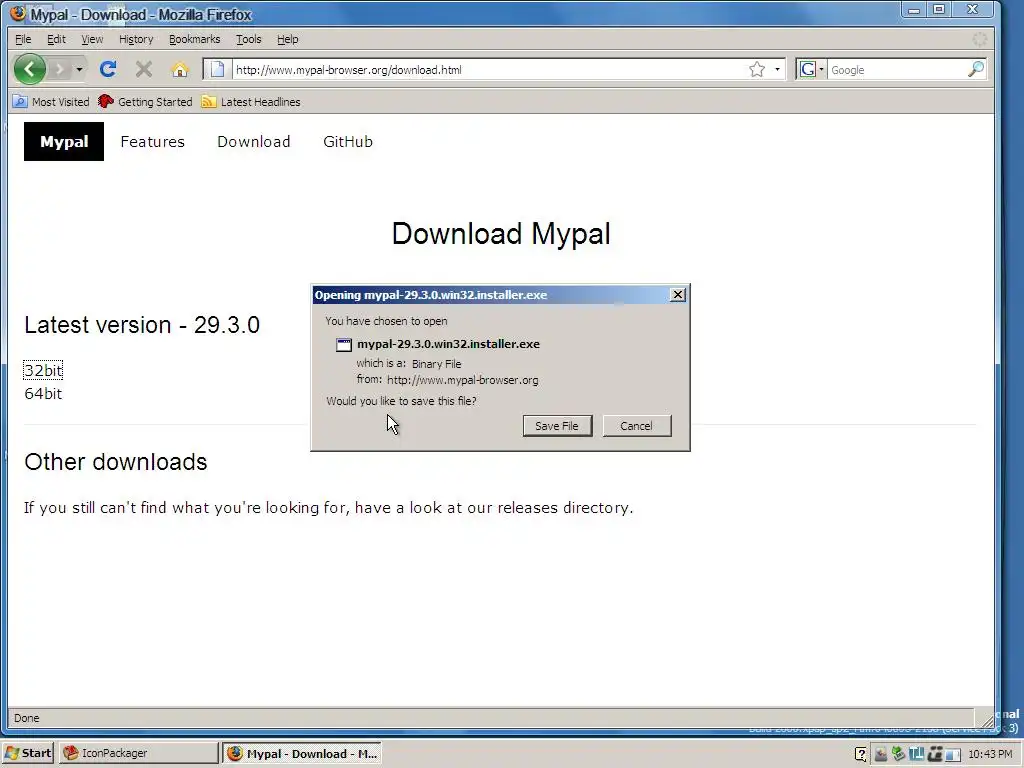The height and width of the screenshot is (768, 1024).
Task: Reload the current page
Action: (108, 69)
